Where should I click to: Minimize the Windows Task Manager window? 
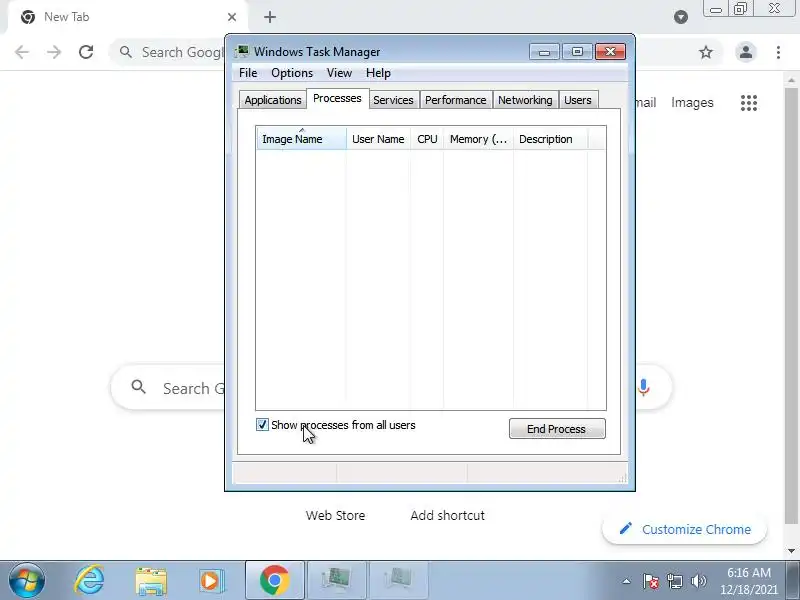[x=544, y=52]
